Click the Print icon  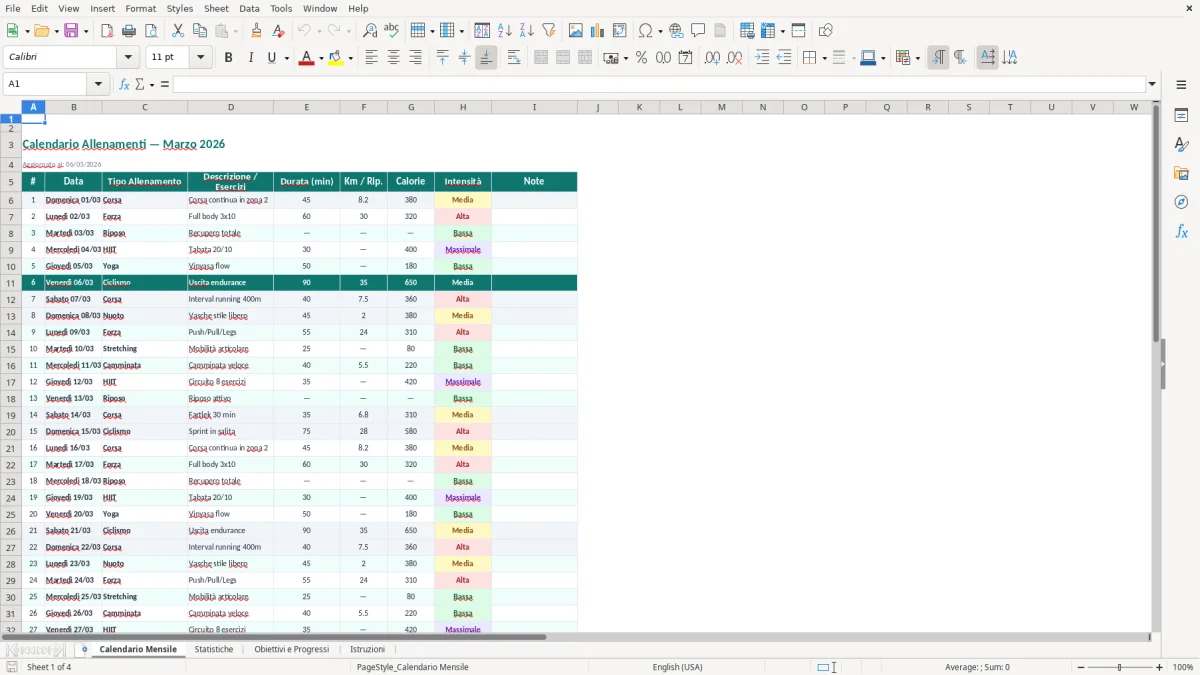tap(129, 31)
